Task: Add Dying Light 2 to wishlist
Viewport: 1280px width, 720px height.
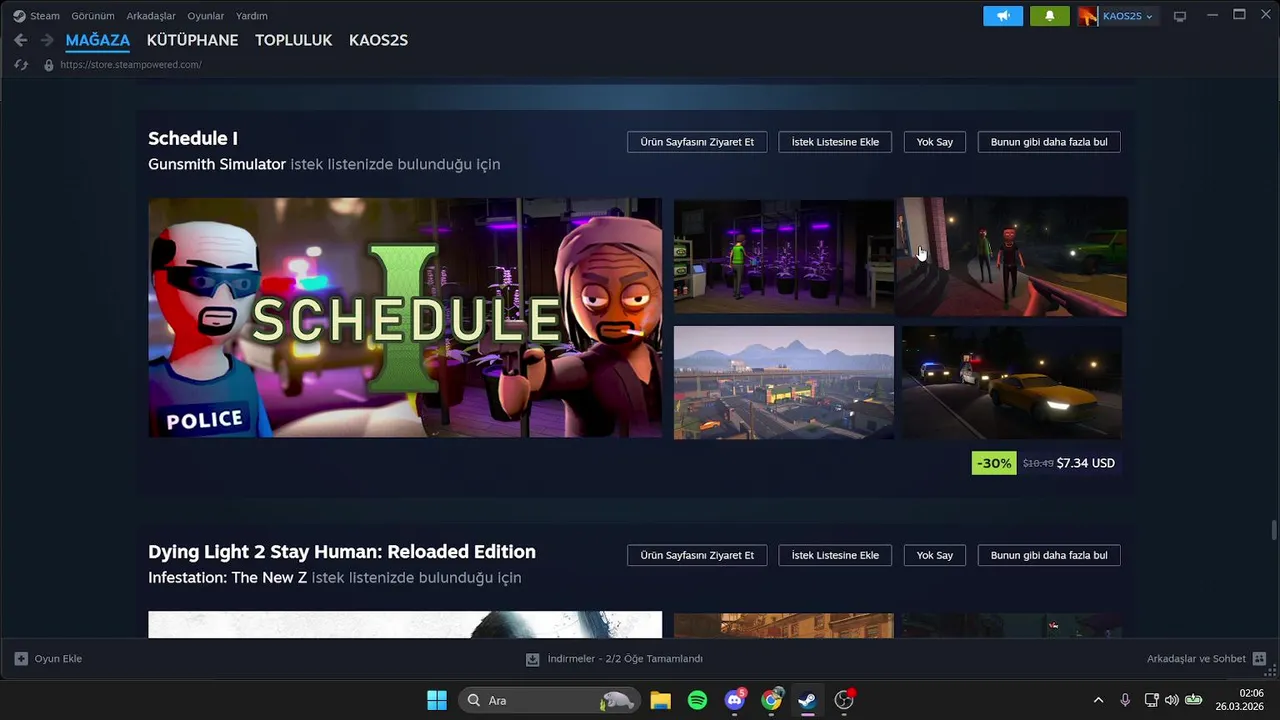Action: [835, 555]
